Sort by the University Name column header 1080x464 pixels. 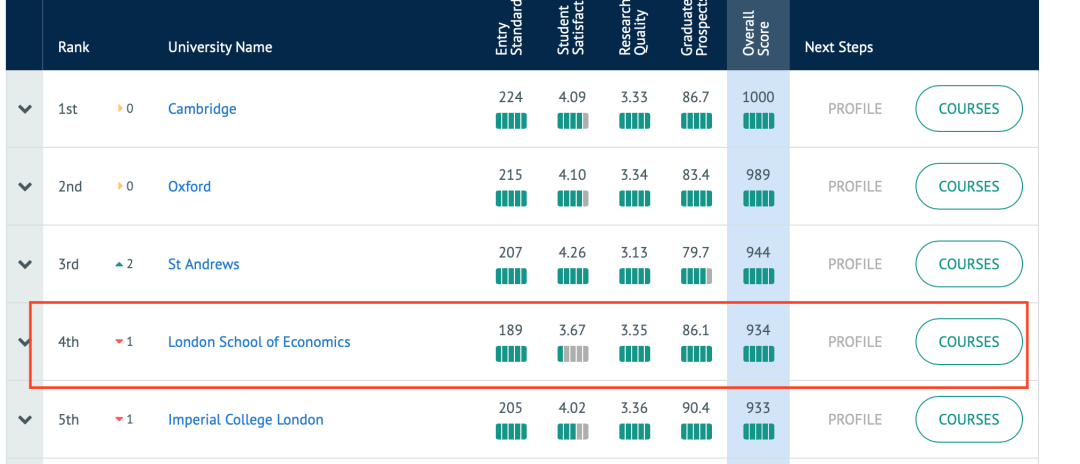(x=220, y=48)
